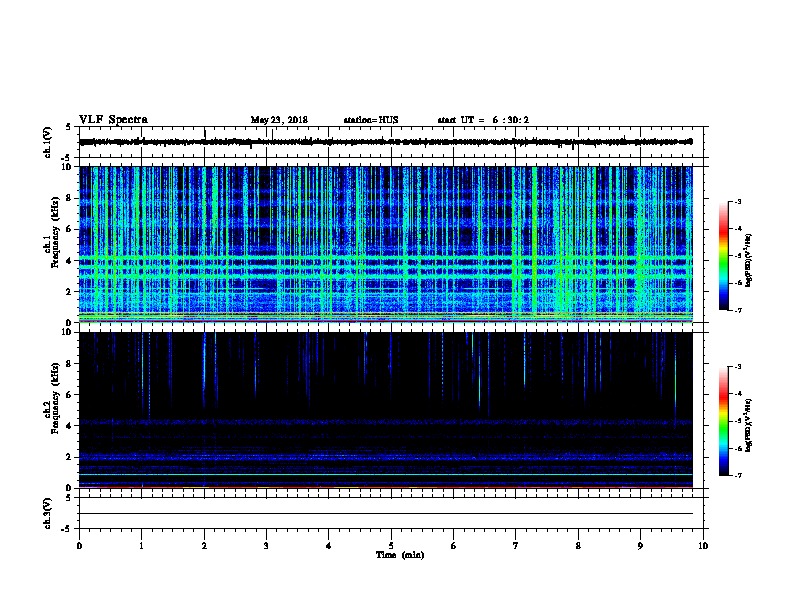
Task: Click the '-3' label on ch.1 color bar
Action: tap(737, 202)
